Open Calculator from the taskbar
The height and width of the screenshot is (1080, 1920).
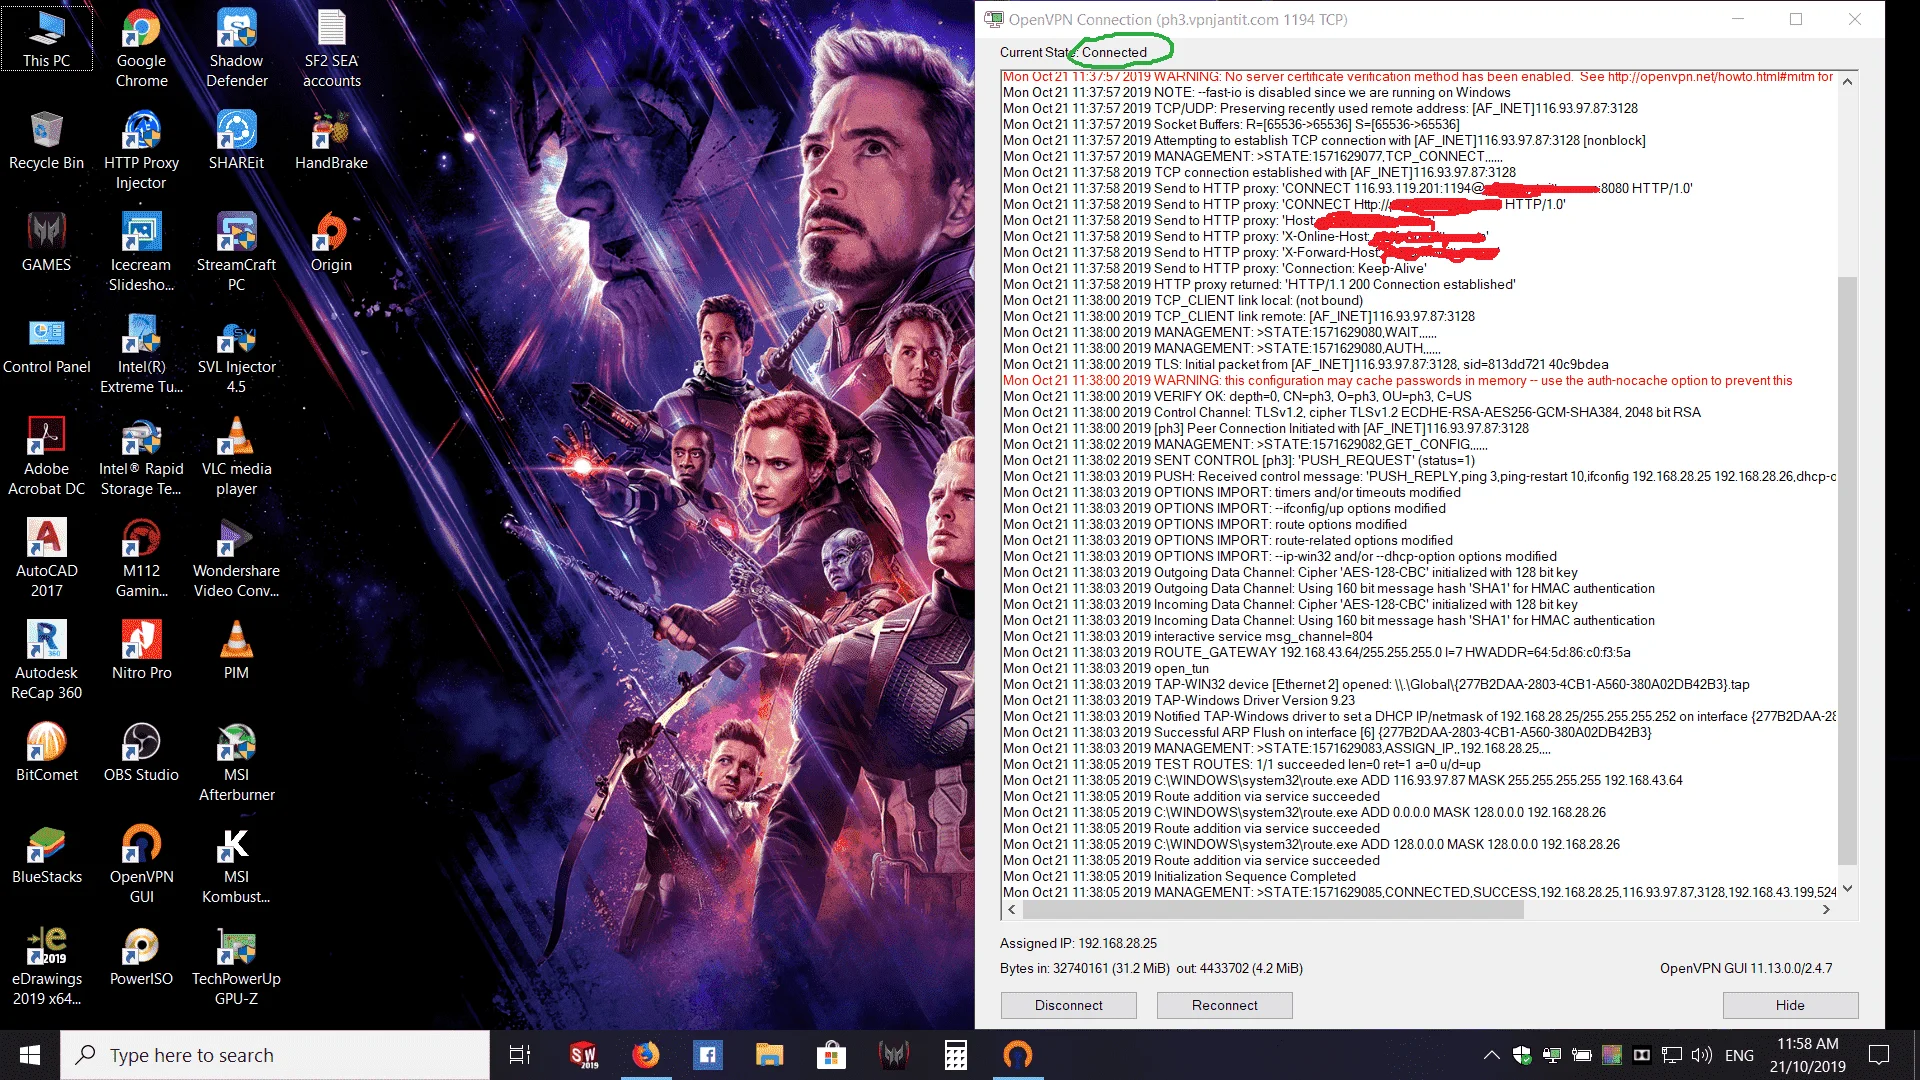tap(955, 1055)
